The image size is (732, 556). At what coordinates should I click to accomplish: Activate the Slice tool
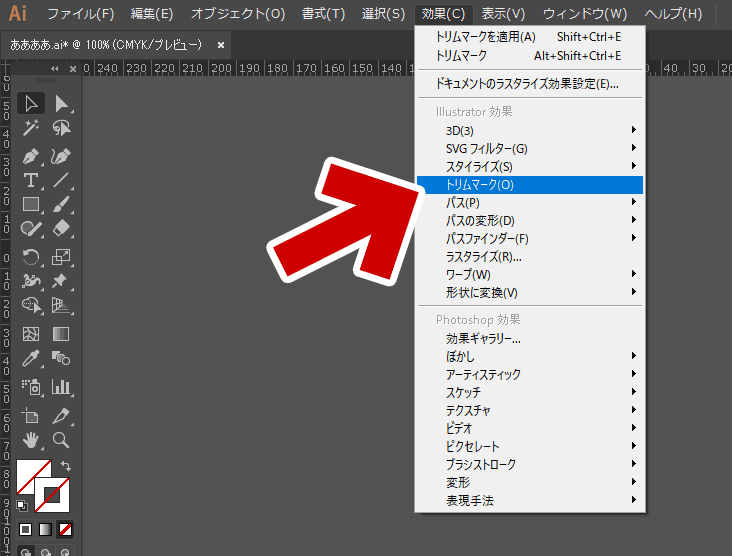[61, 415]
